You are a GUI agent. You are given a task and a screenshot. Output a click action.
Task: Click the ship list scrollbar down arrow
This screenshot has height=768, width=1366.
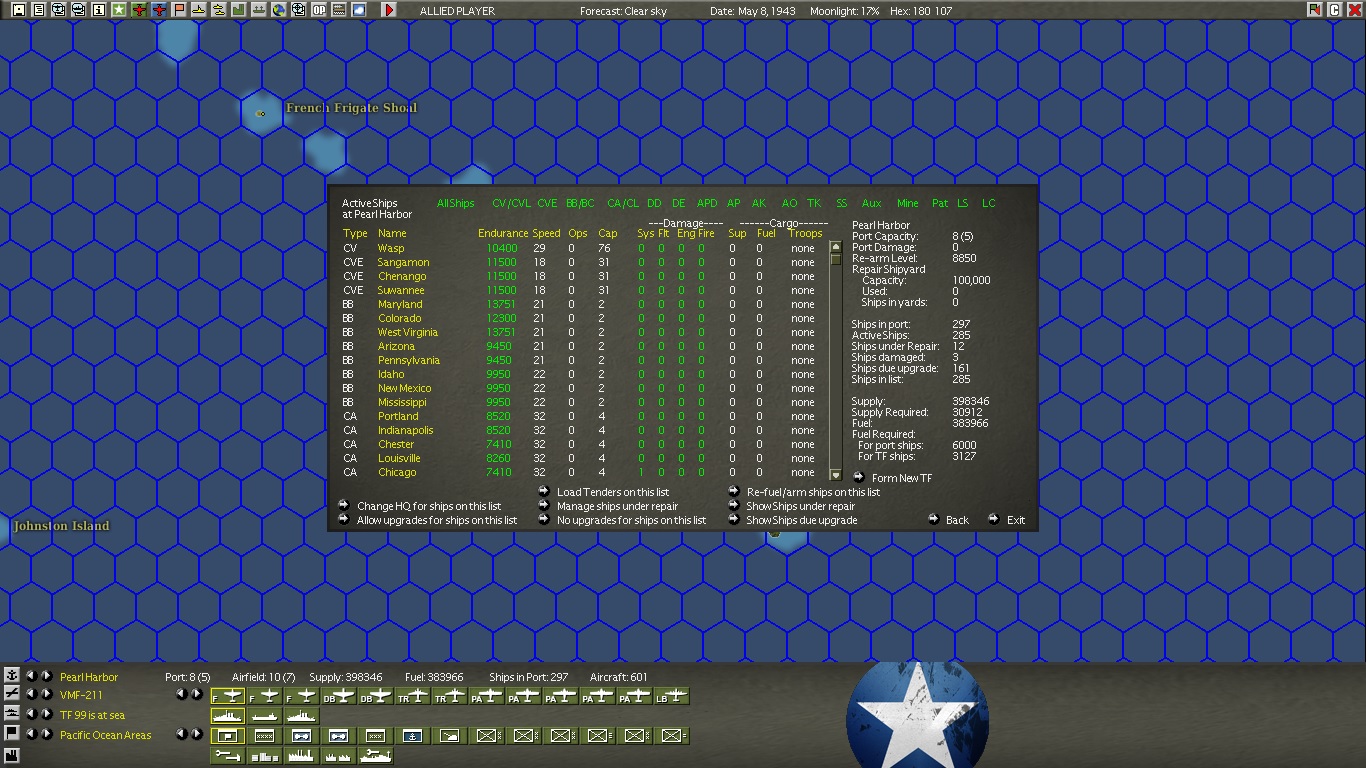[x=836, y=475]
